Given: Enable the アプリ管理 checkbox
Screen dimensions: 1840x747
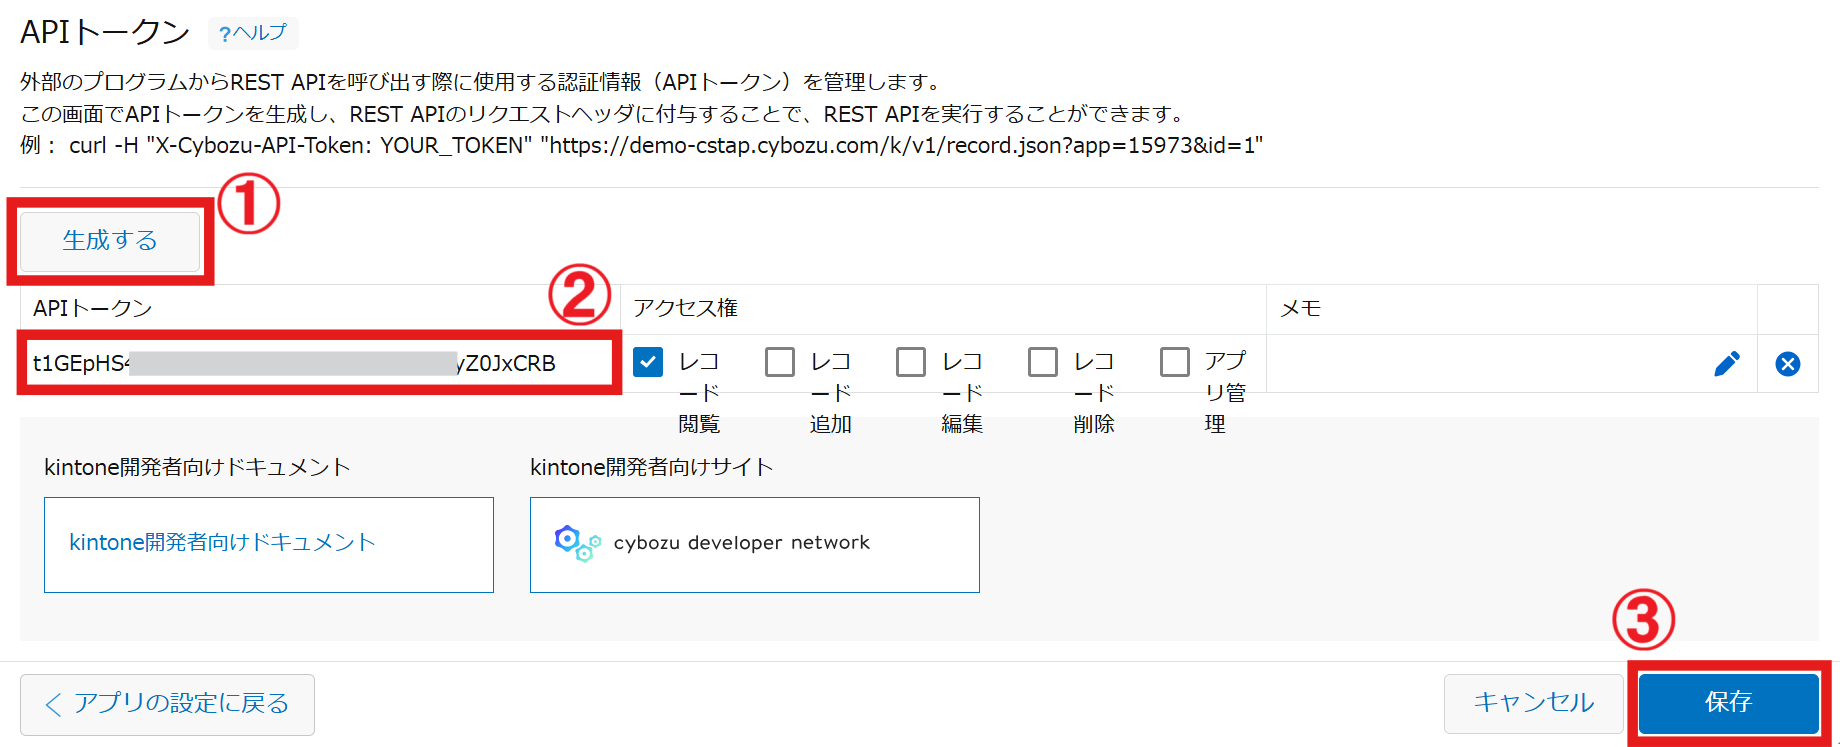Looking at the screenshot, I should (x=1175, y=362).
